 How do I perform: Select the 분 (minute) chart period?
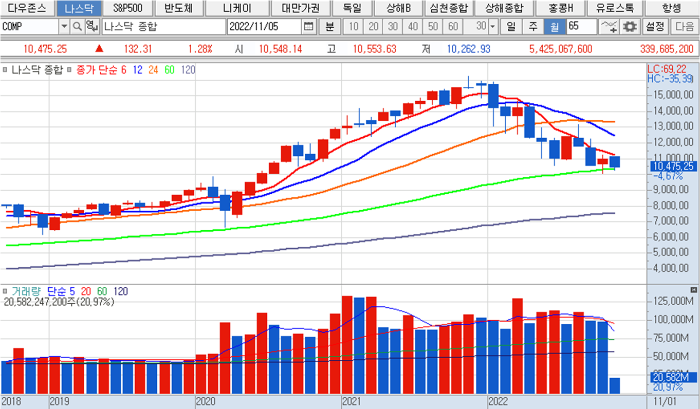click(329, 26)
